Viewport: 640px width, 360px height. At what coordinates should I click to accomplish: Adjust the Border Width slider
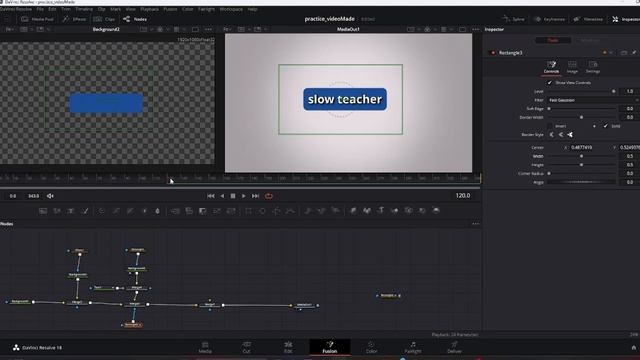[582, 118]
